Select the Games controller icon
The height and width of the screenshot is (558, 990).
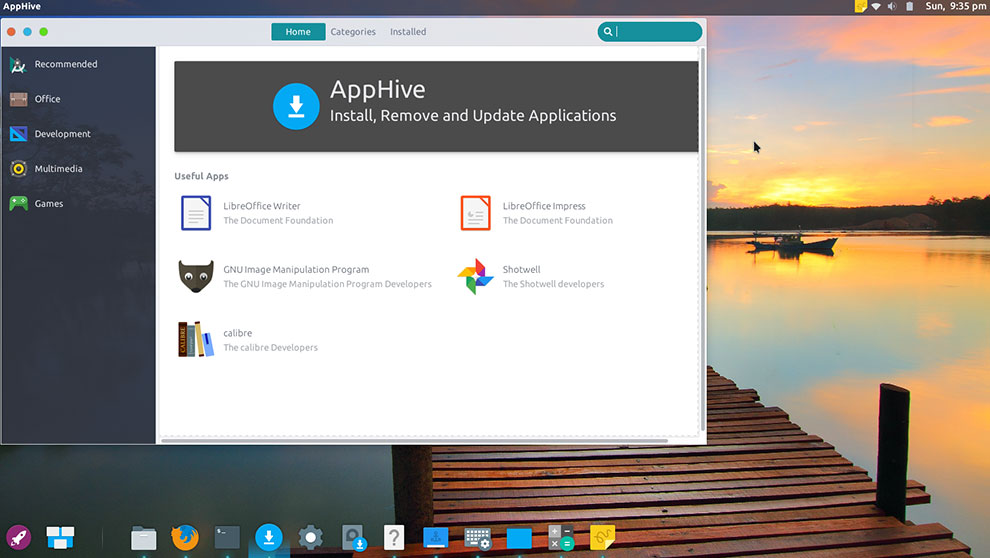click(18, 203)
